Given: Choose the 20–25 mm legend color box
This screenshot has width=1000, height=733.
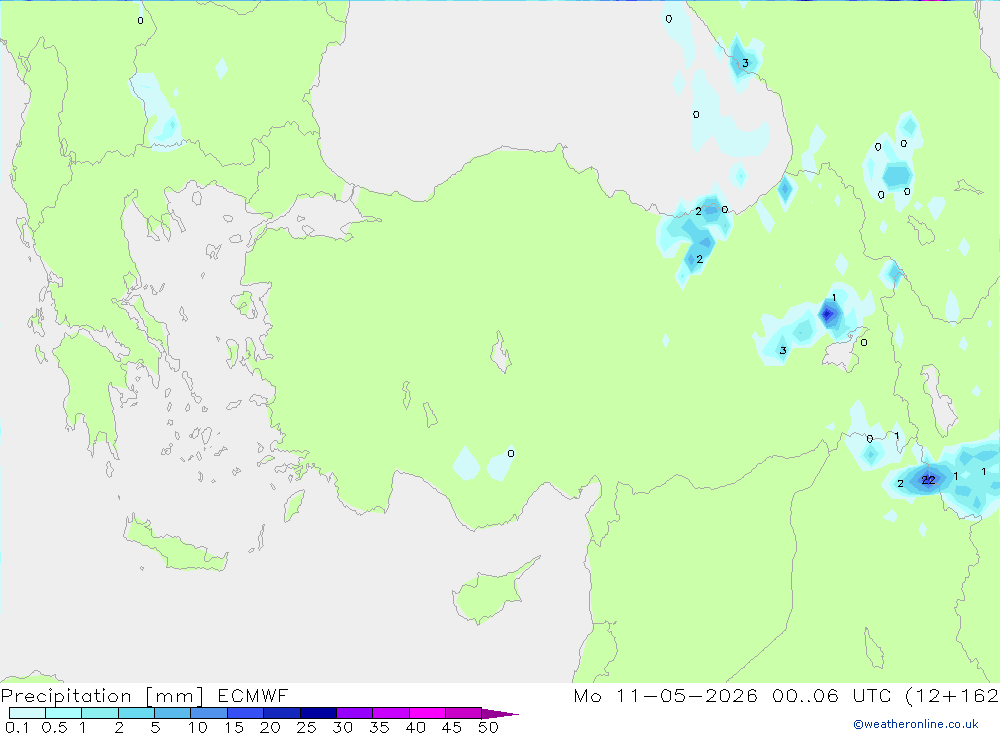Looking at the screenshot, I should pos(282,713).
